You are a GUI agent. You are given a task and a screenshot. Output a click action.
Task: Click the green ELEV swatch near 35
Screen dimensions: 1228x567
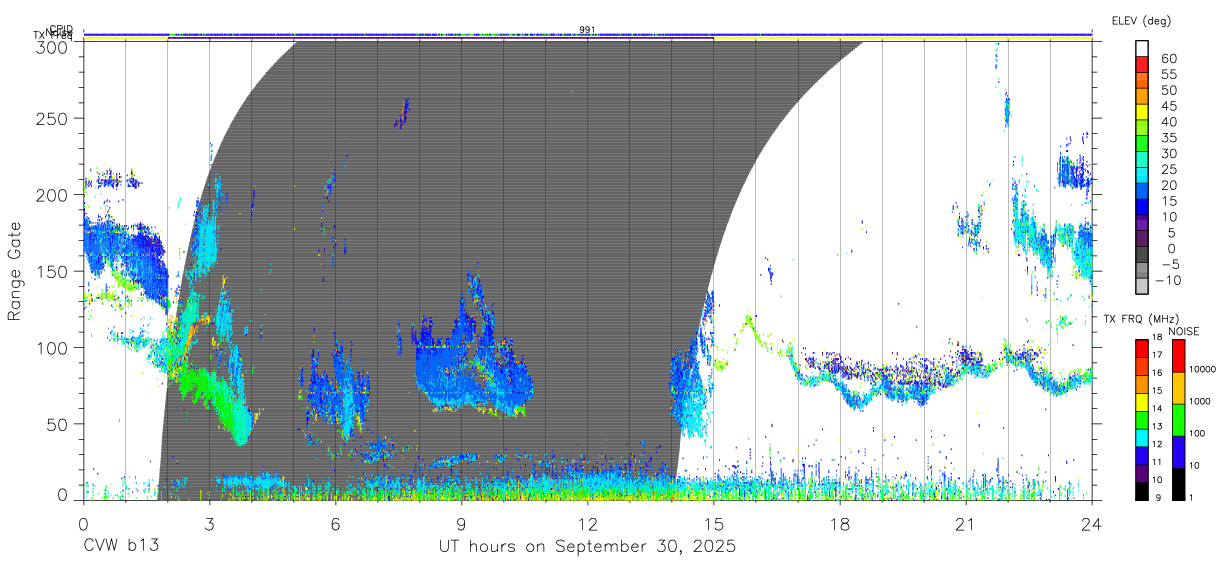pyautogui.click(x=1143, y=143)
